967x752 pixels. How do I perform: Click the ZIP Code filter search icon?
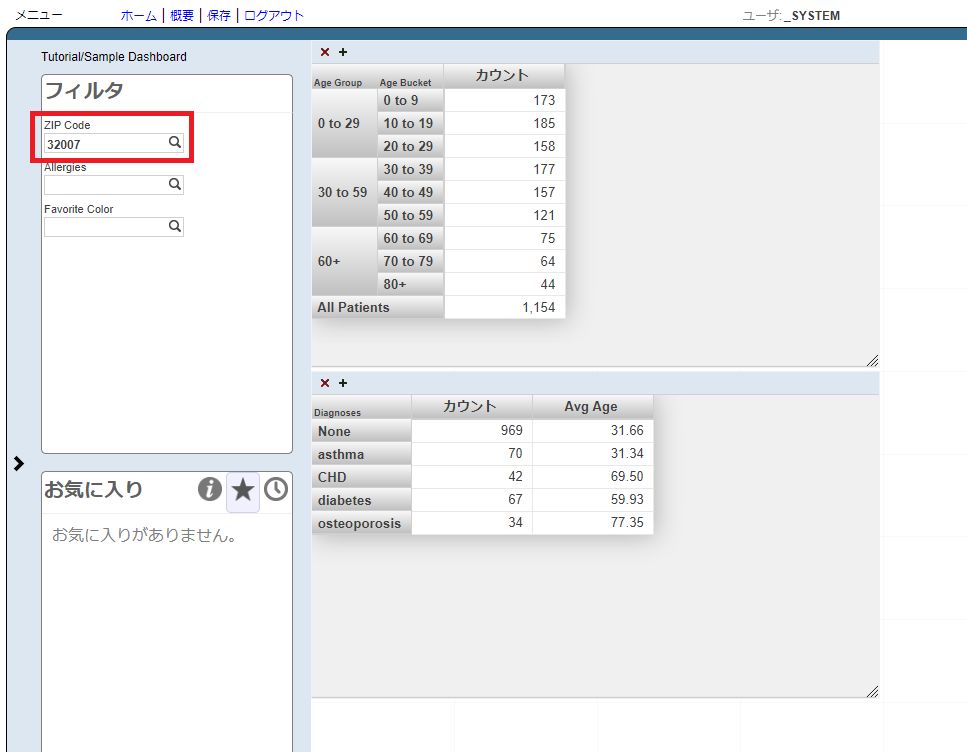tap(174, 143)
